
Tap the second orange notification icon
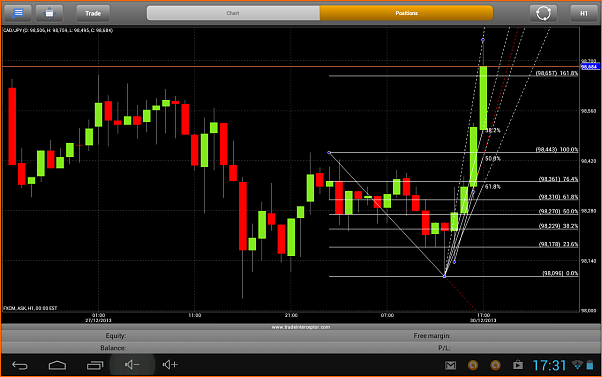tap(495, 365)
